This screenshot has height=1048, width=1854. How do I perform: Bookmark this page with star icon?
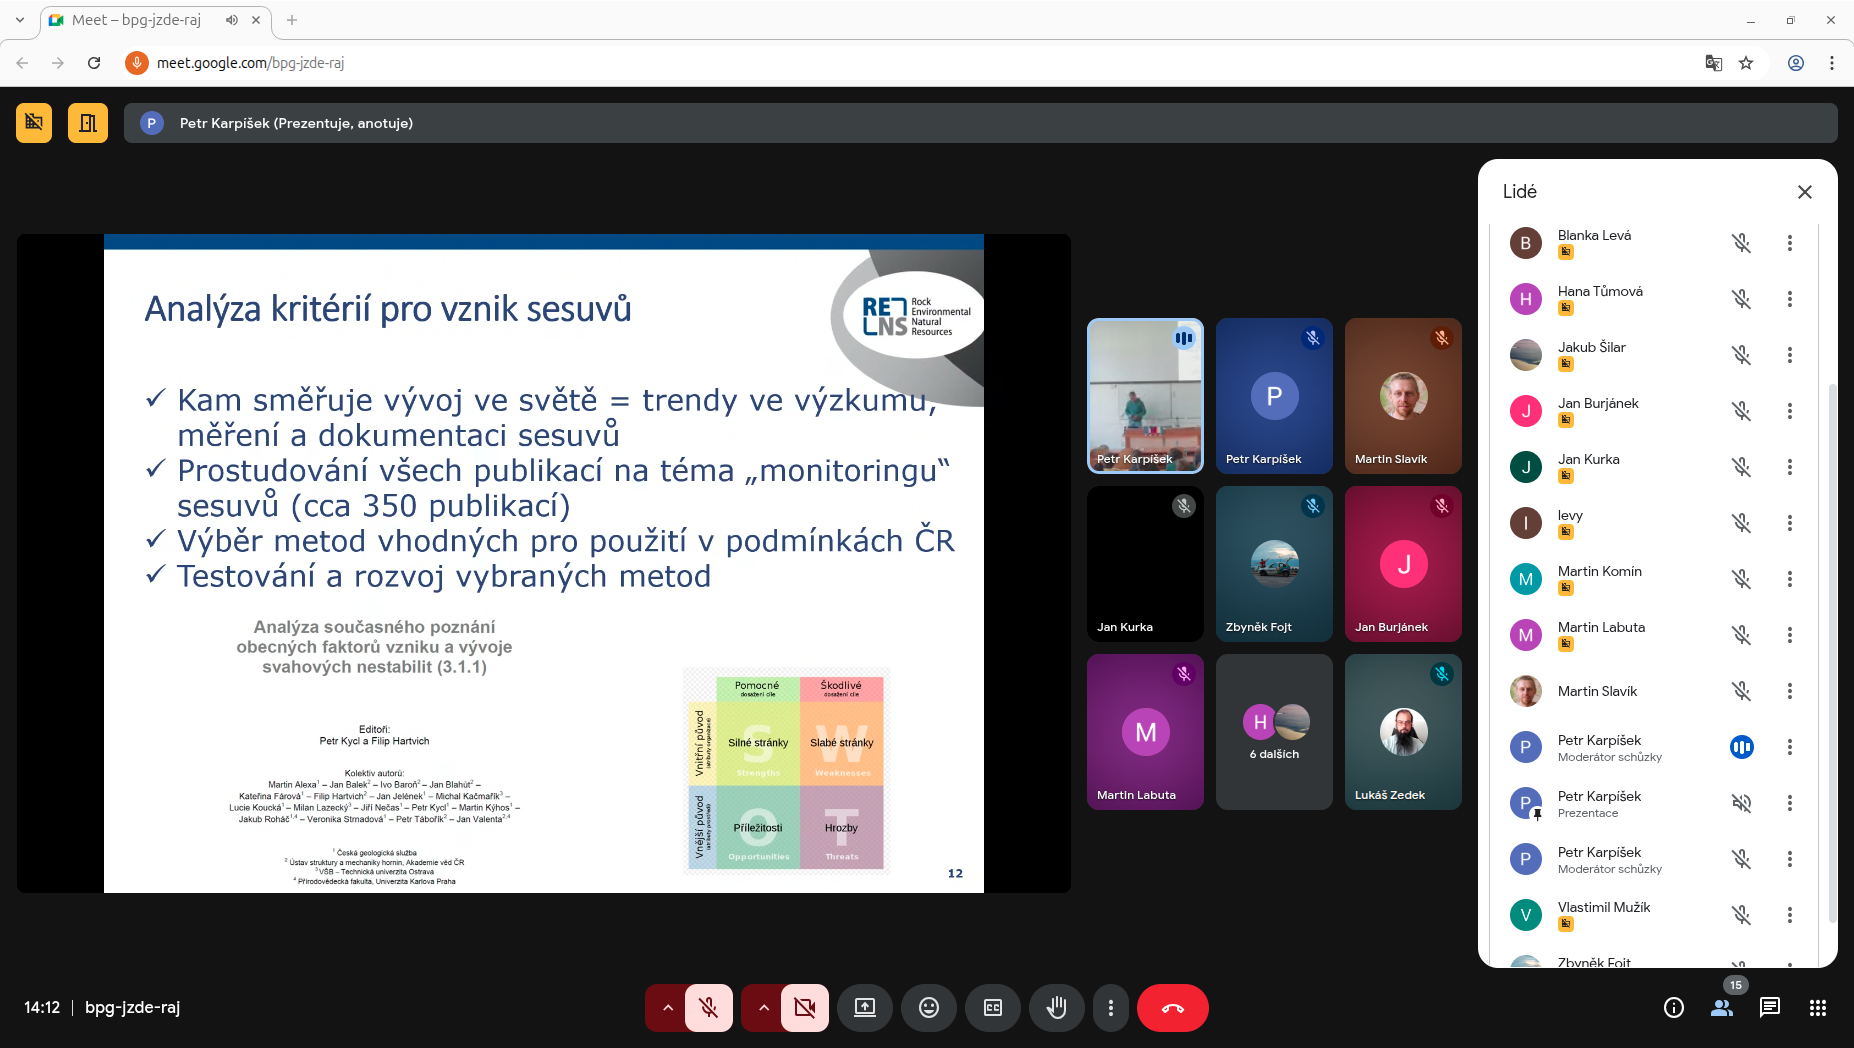1746,63
